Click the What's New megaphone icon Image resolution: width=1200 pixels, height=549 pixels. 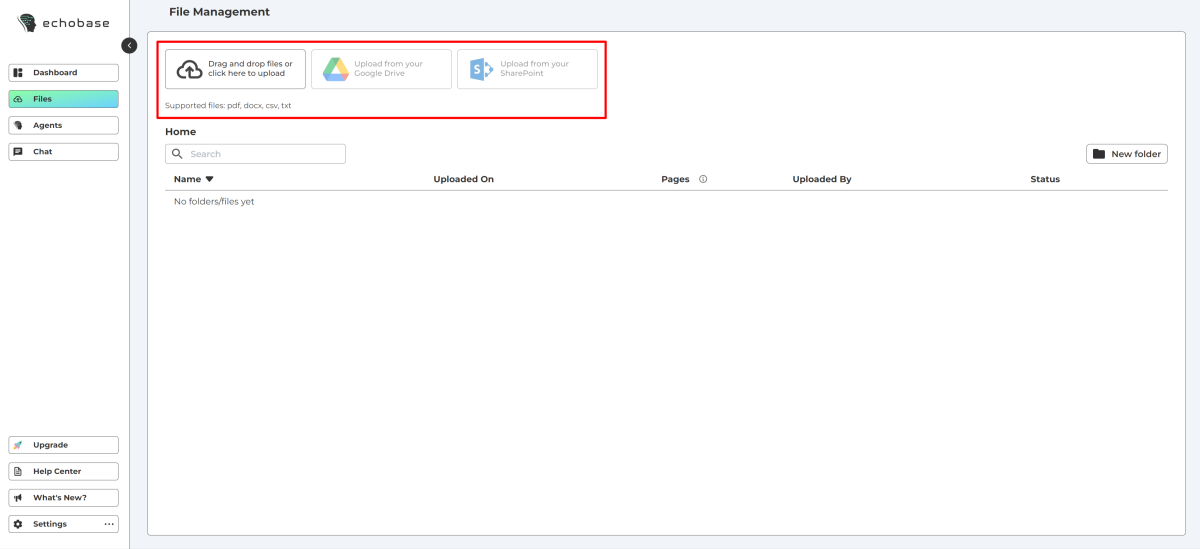click(x=18, y=497)
